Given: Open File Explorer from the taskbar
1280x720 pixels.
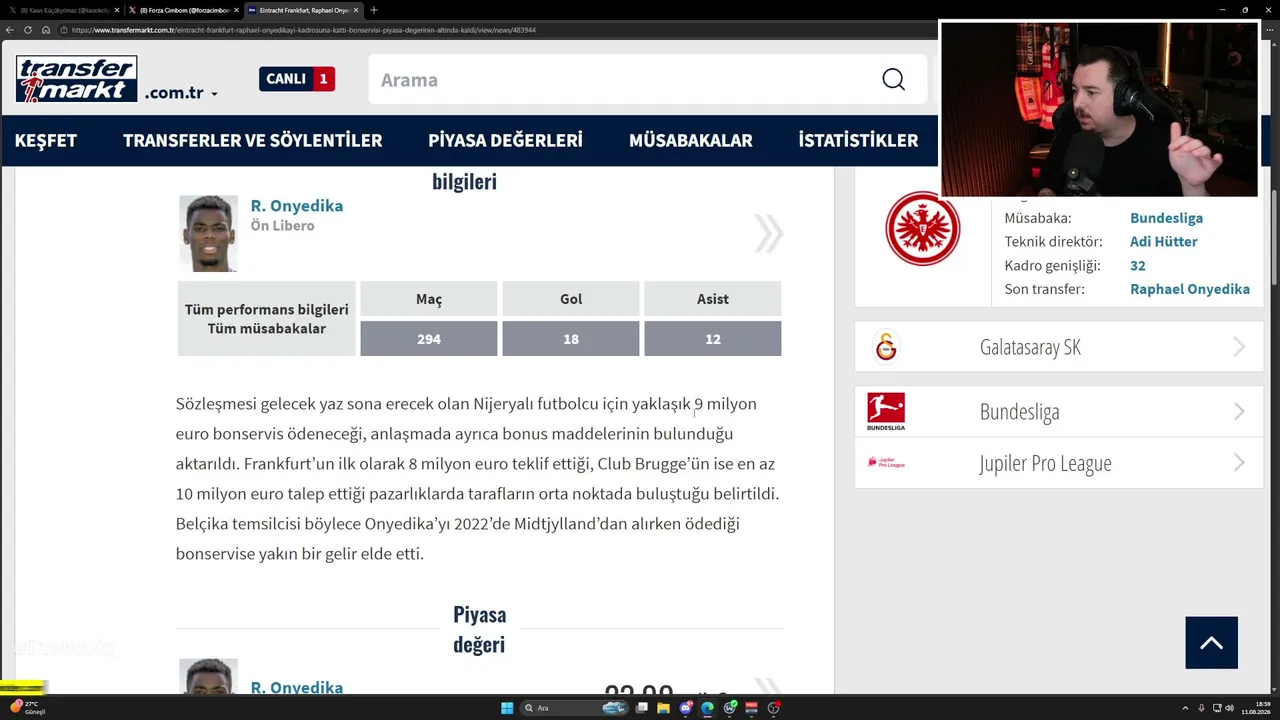Looking at the screenshot, I should click(x=664, y=708).
